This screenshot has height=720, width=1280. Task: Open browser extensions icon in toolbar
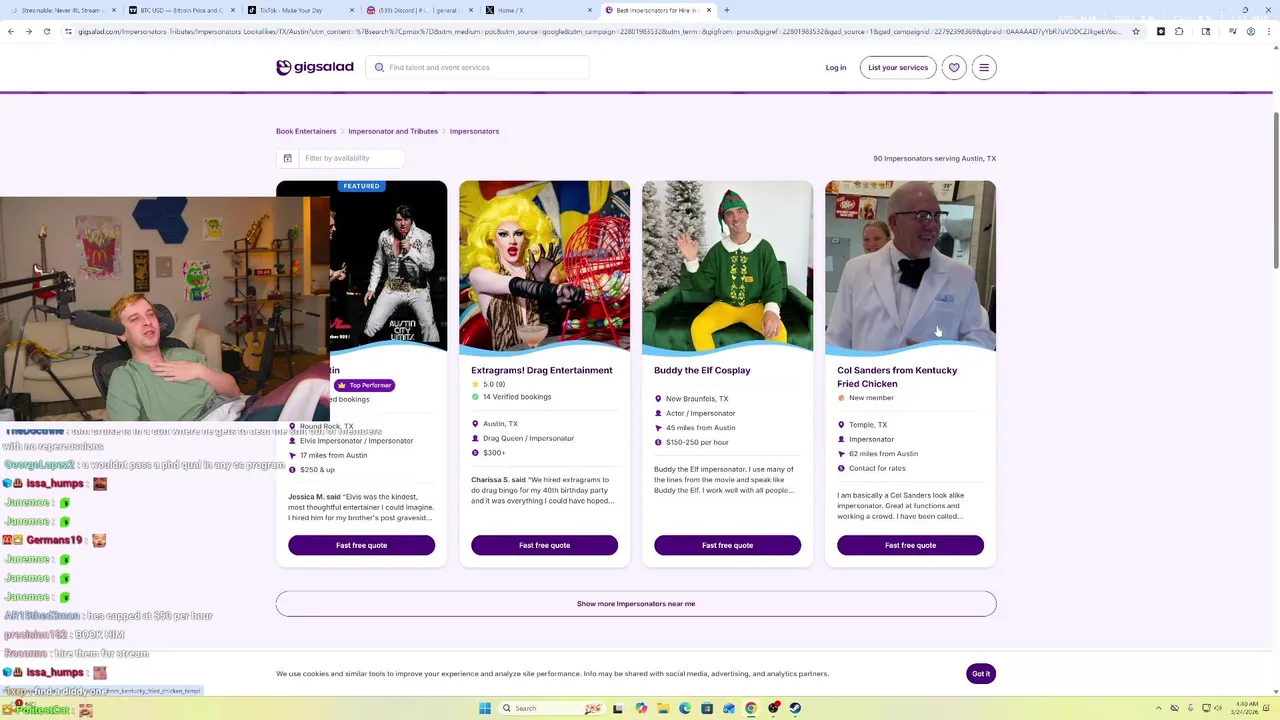[1179, 31]
